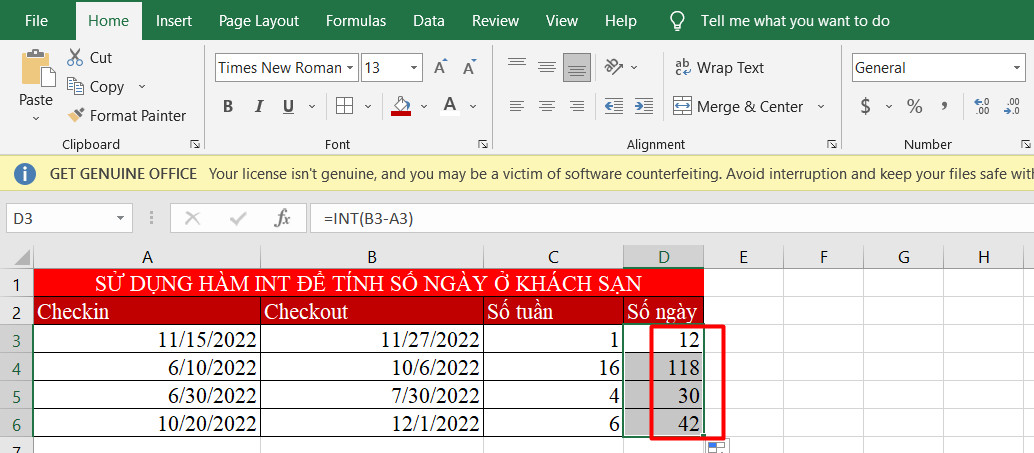This screenshot has width=1034, height=453.
Task: Toggle Bold formatting
Action: pyautogui.click(x=228, y=106)
